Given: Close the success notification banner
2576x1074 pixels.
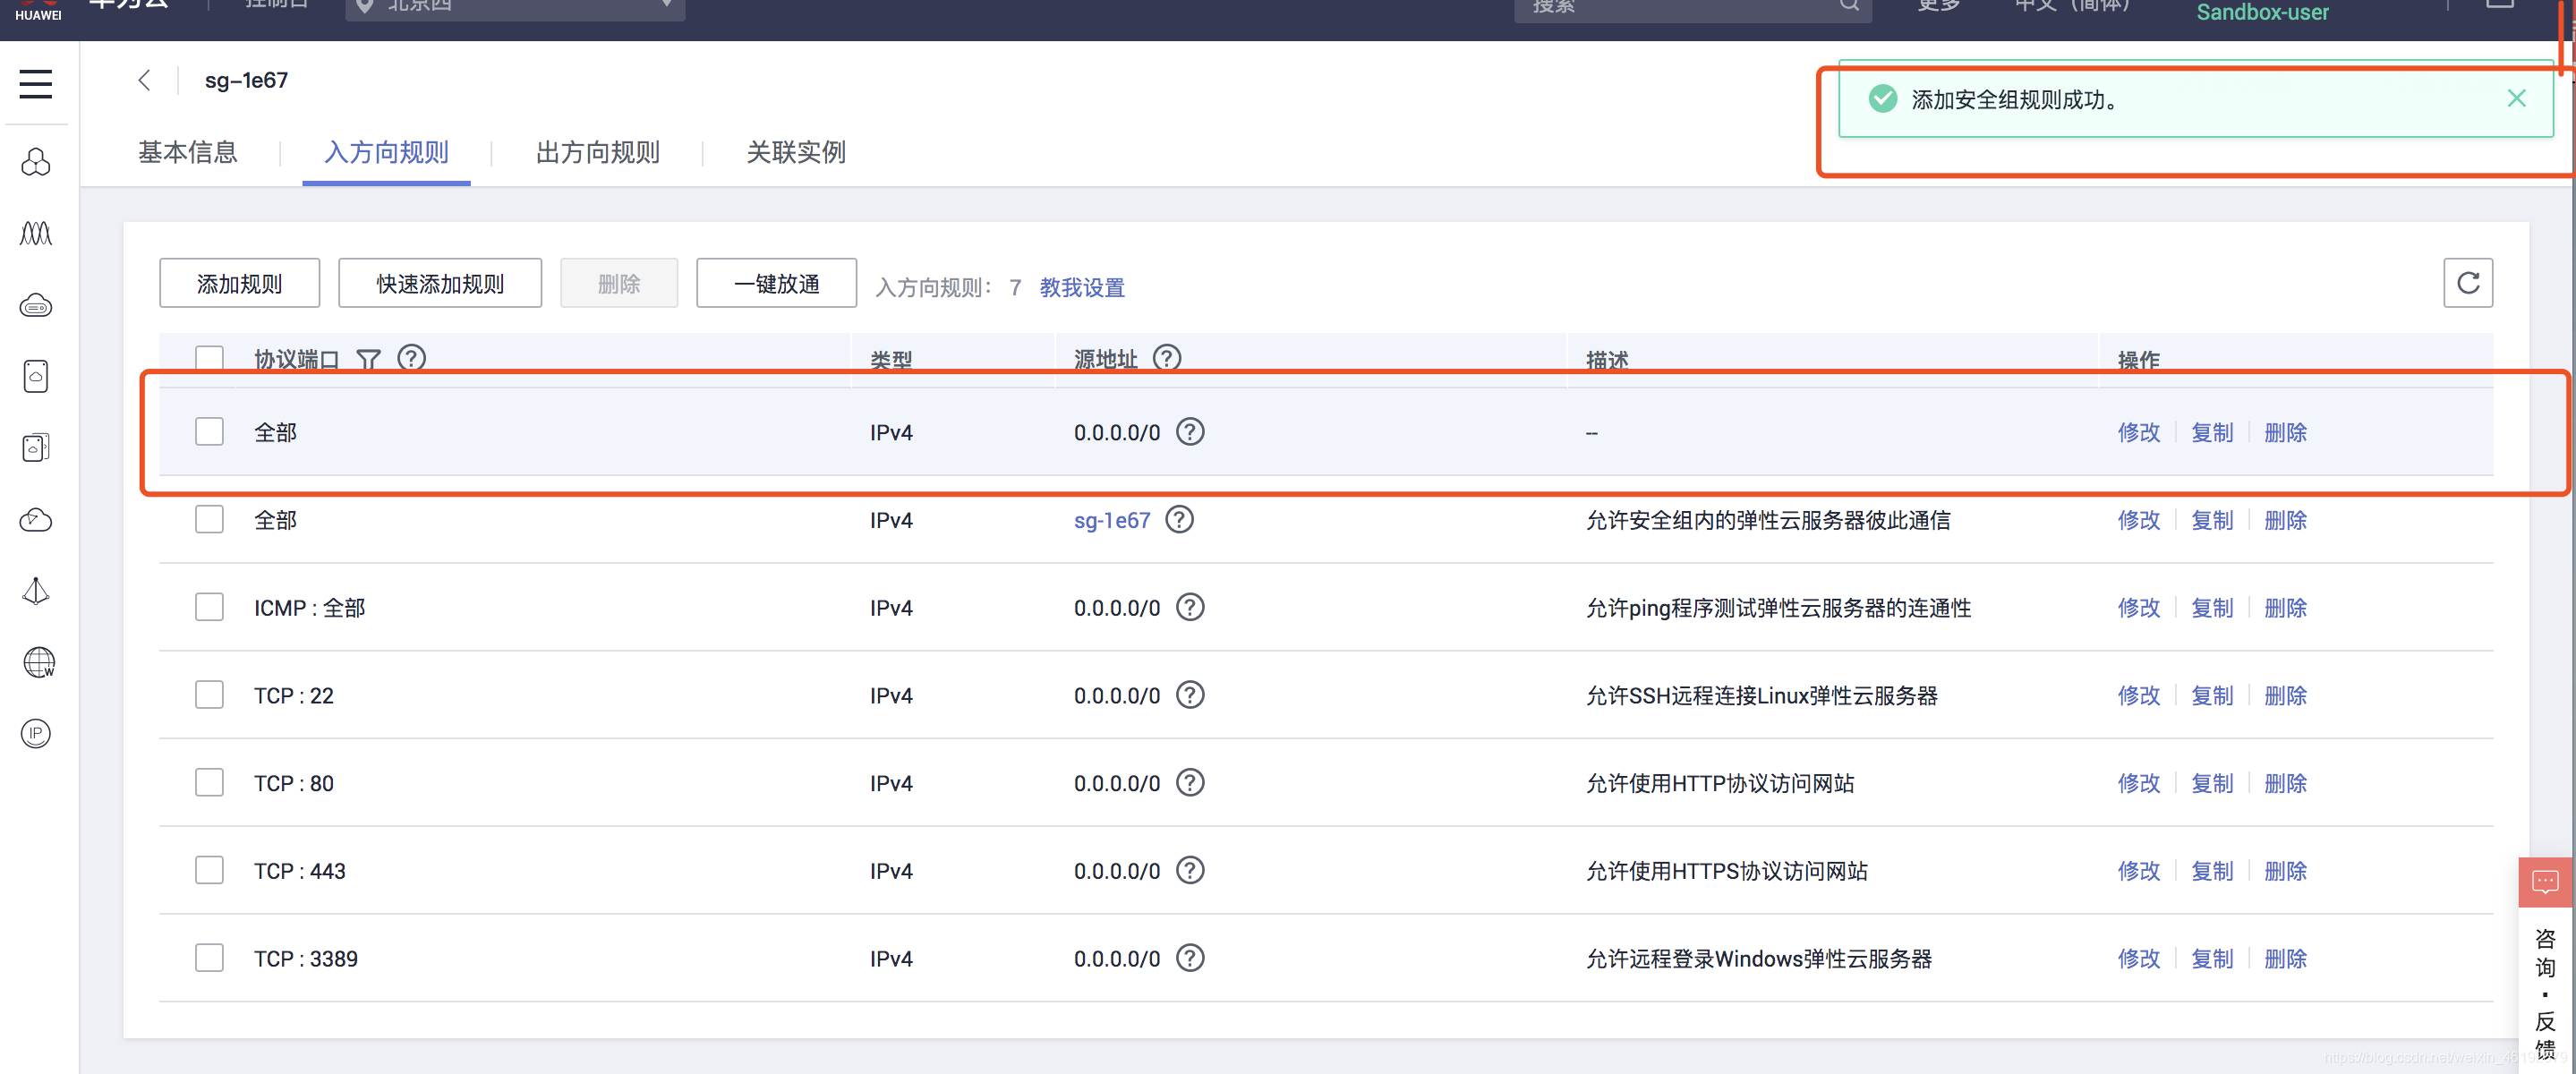Looking at the screenshot, I should click(x=2516, y=98).
